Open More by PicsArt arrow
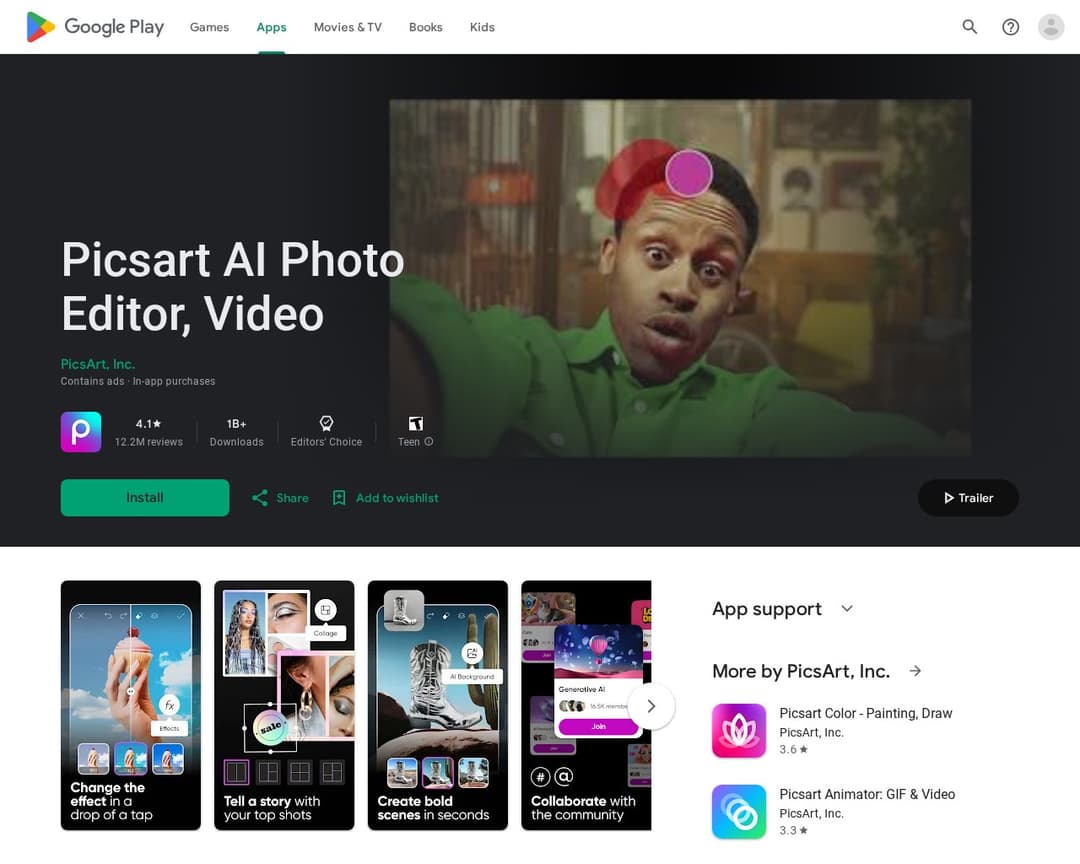Viewport: 1080px width, 864px height. (915, 670)
